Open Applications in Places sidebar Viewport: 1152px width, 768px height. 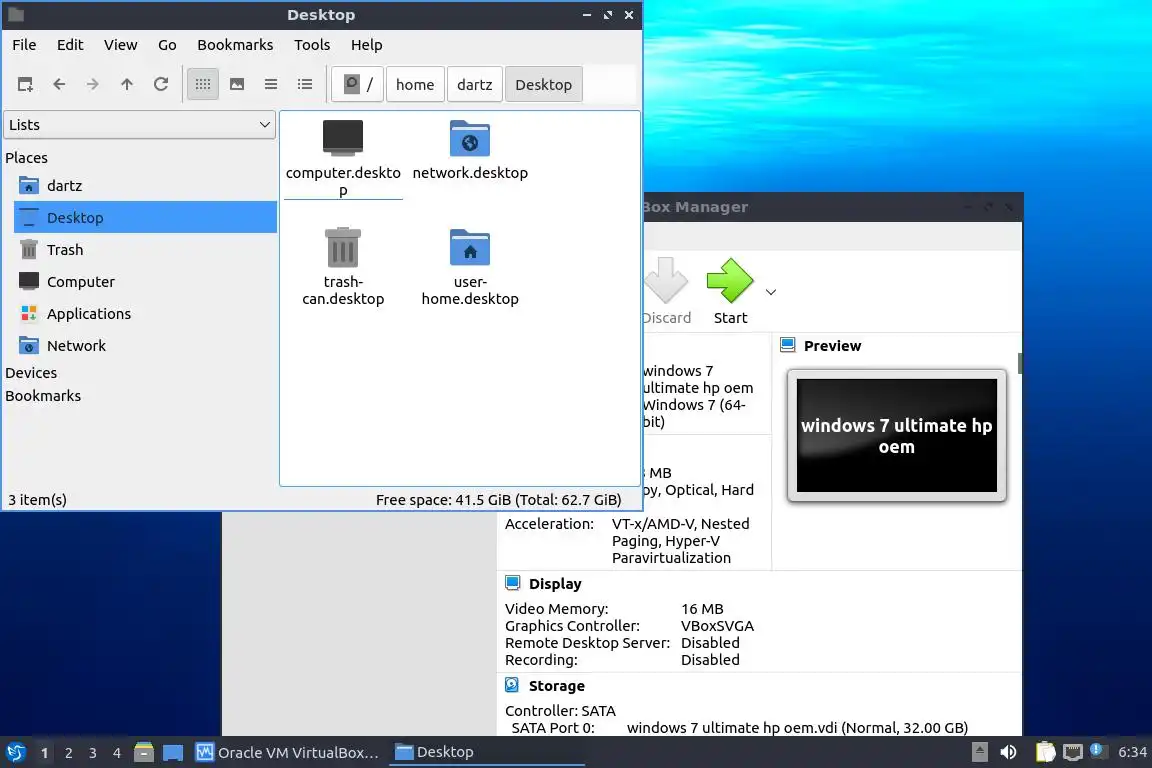pyautogui.click(x=145, y=314)
